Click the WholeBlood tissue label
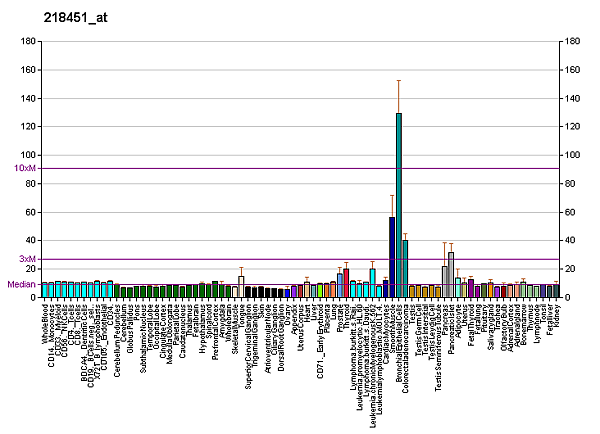This screenshot has height=434, width=600. [46, 322]
